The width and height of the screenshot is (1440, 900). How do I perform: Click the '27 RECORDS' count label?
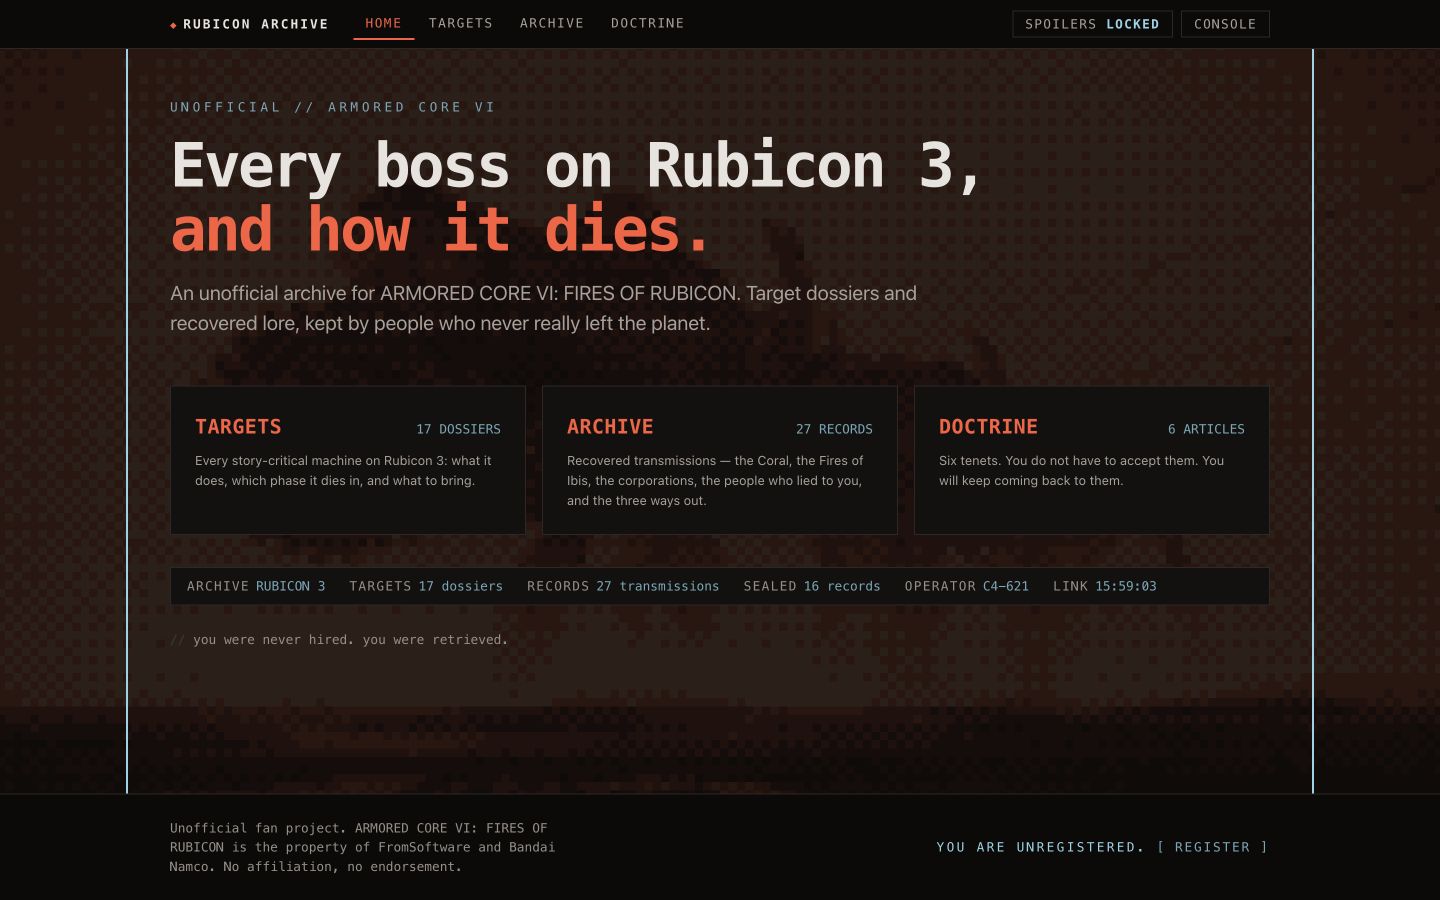834,429
